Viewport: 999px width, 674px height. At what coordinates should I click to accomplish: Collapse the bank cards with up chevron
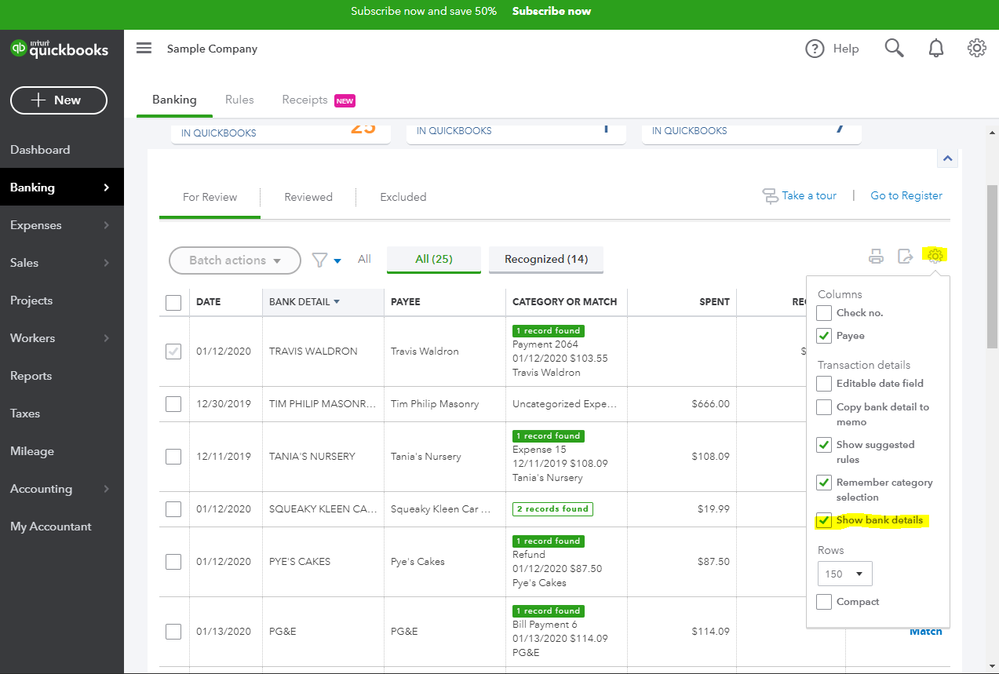(947, 158)
